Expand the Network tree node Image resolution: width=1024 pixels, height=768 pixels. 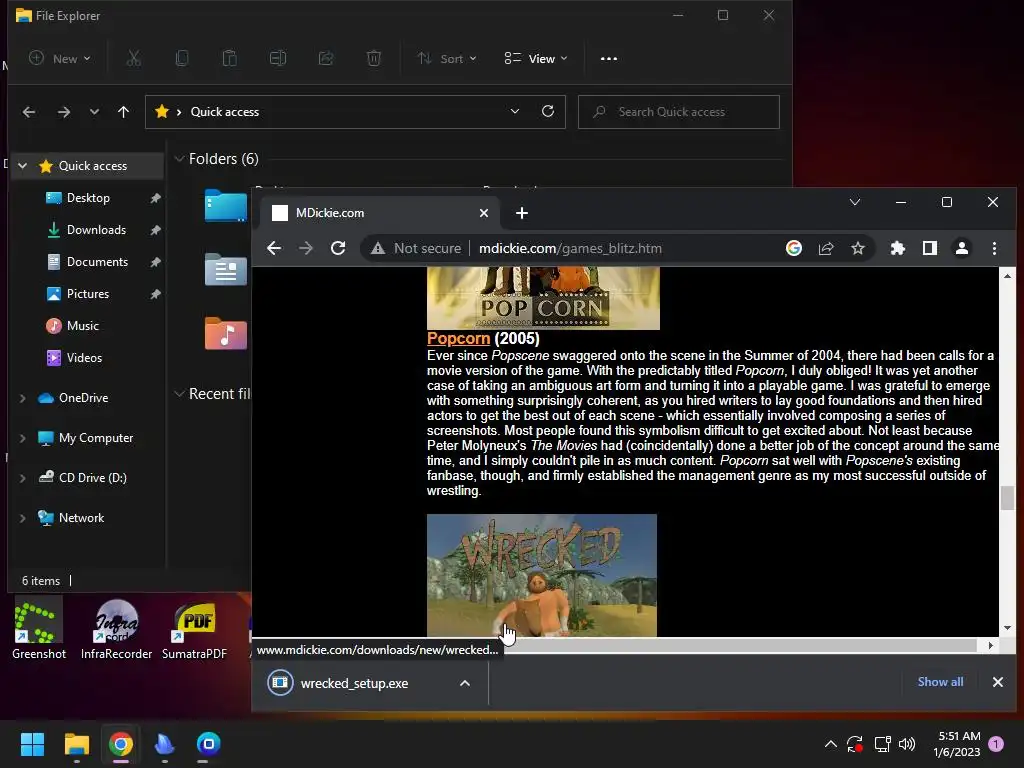(23, 518)
